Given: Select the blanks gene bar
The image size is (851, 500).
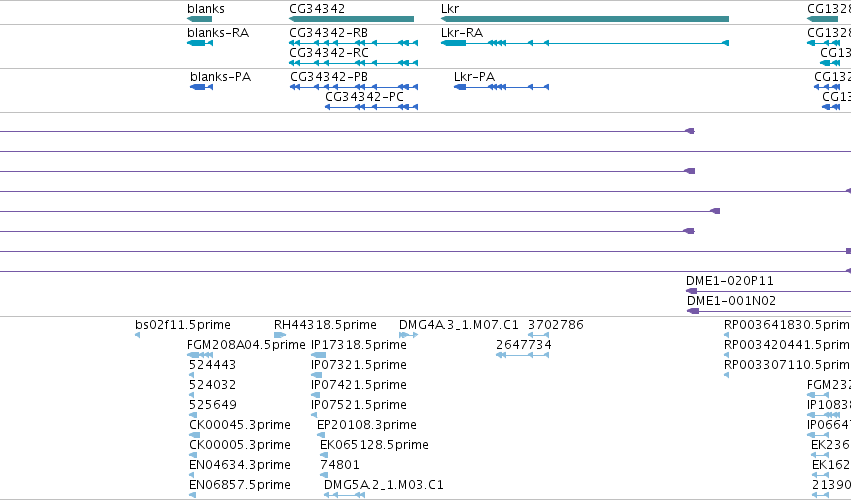Looking at the screenshot, I should 199,19.
